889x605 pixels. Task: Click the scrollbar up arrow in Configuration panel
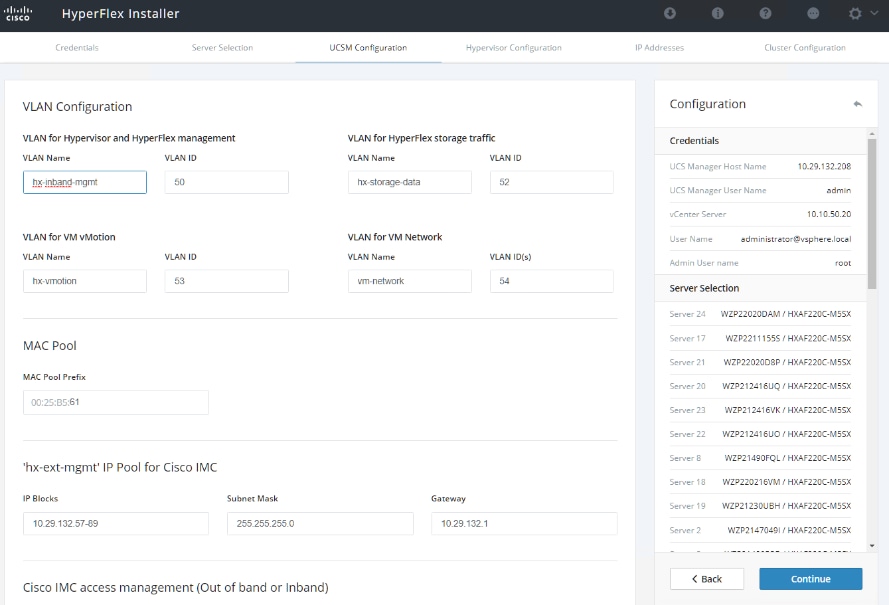pyautogui.click(x=871, y=133)
